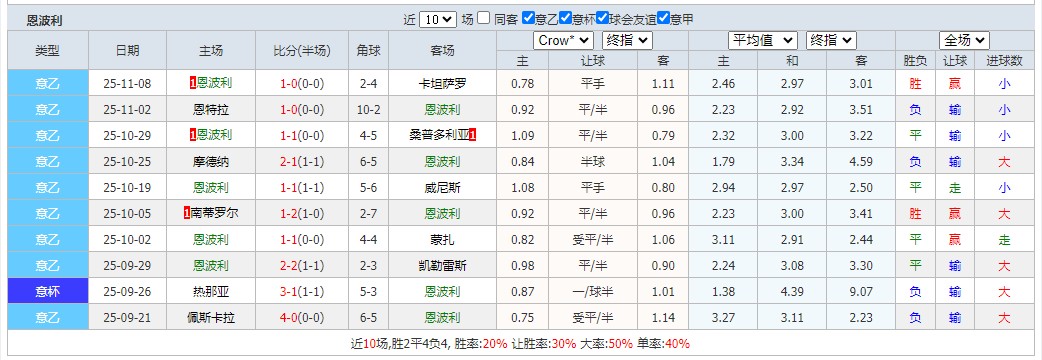Screen dimensions: 1042x360
Task: Select the 半球 handicap cell
Action: pyautogui.click(x=593, y=161)
